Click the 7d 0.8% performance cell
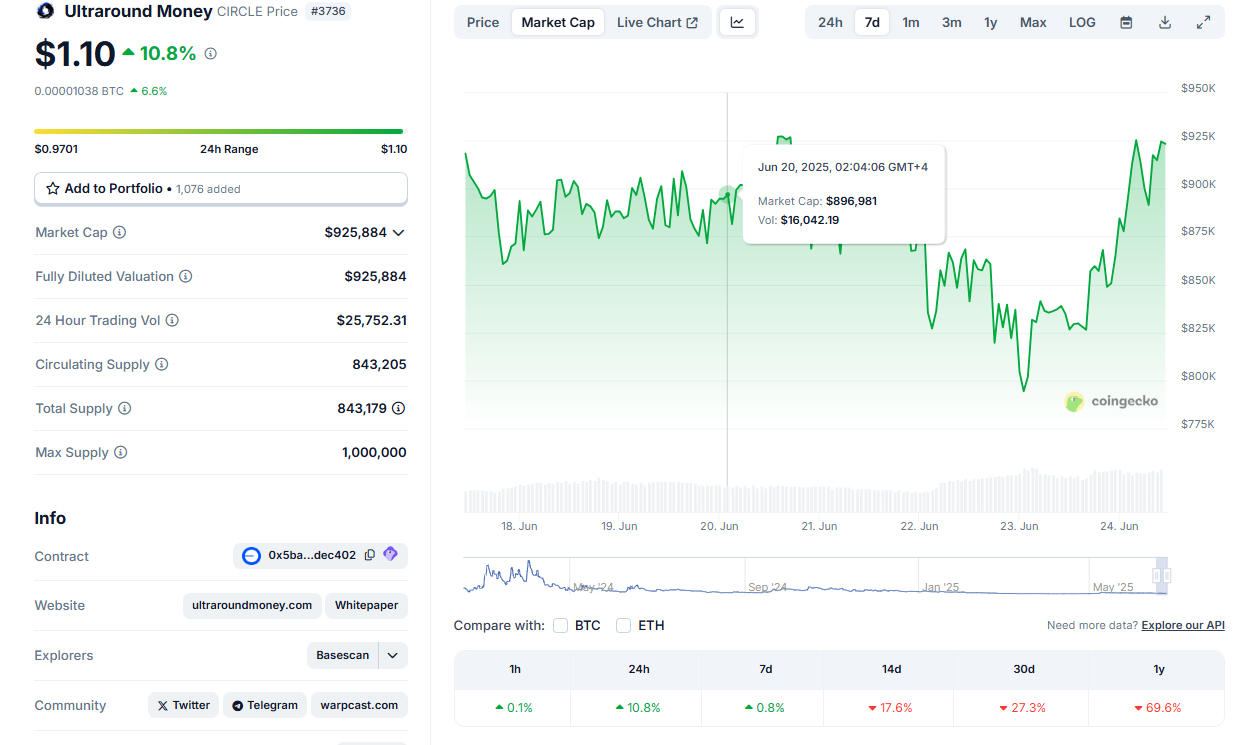 [x=765, y=708]
